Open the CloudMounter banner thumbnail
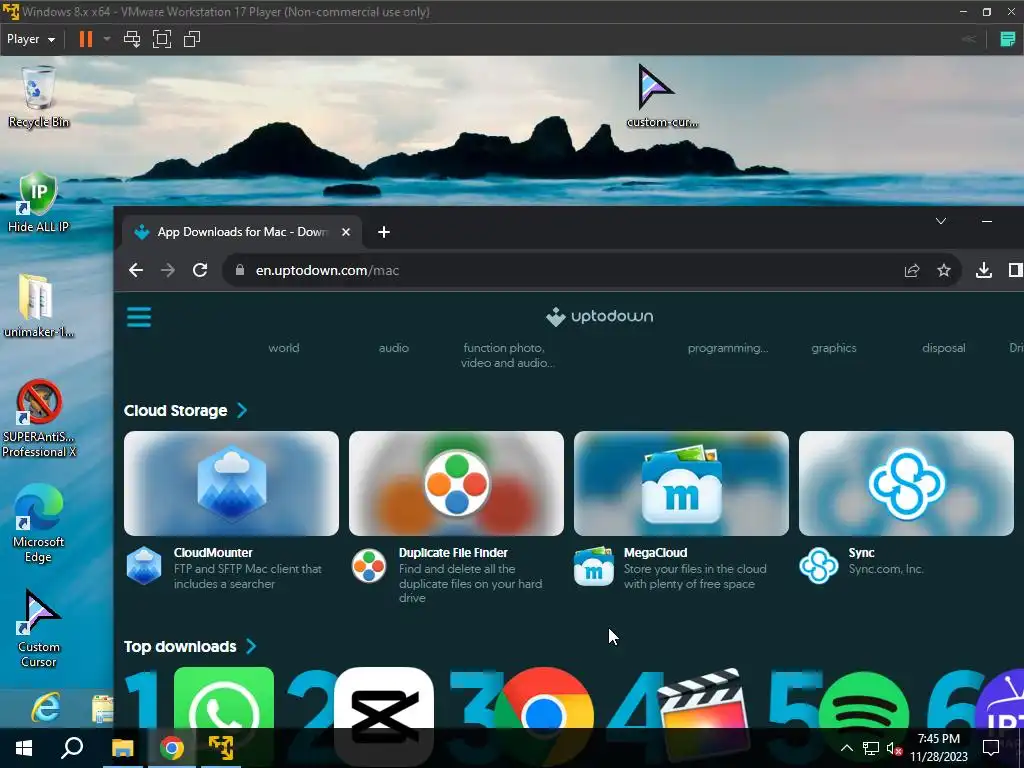 click(231, 483)
